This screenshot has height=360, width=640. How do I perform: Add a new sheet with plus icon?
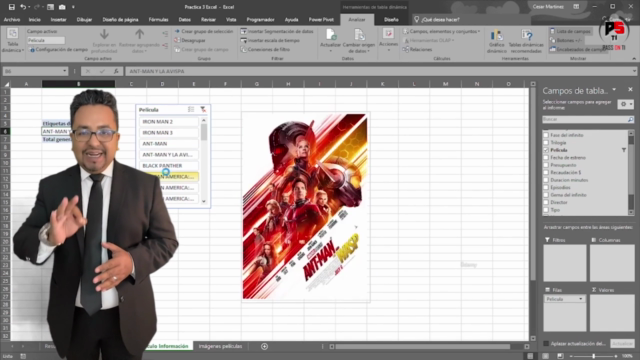point(264,347)
